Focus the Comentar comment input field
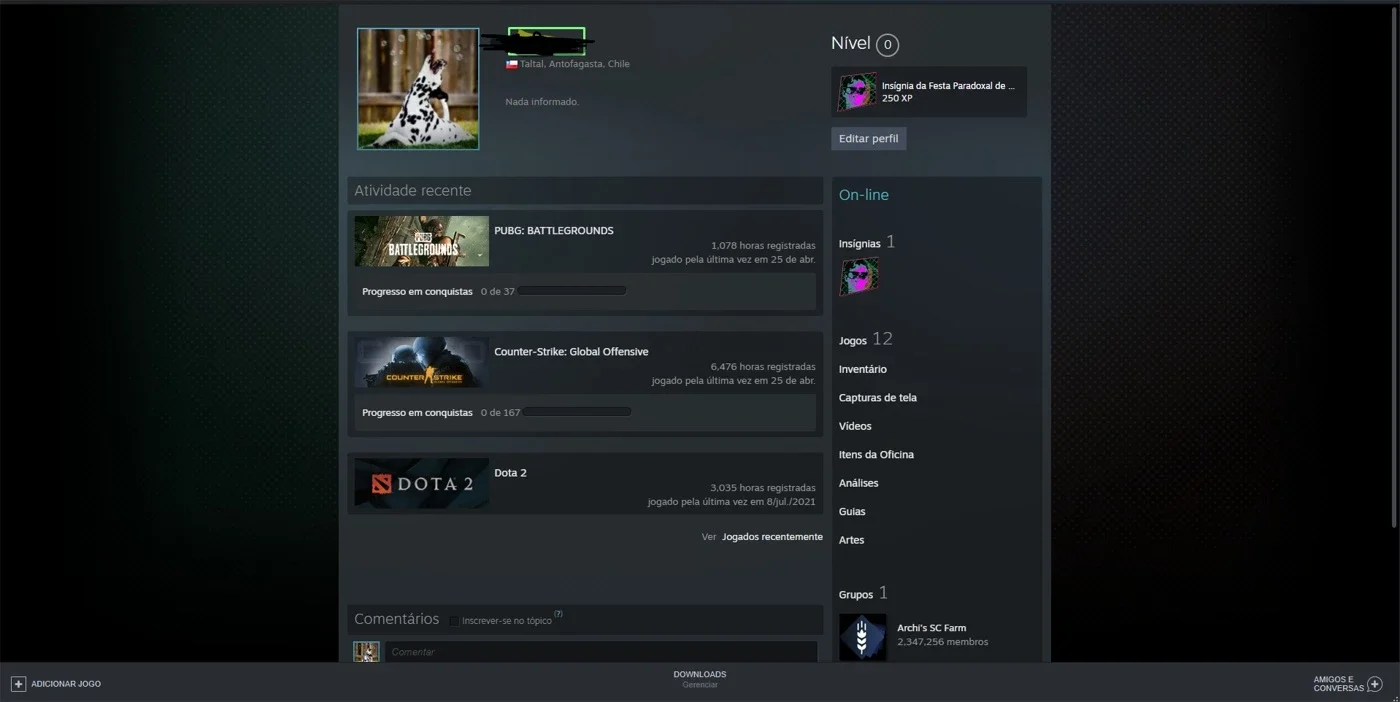Viewport: 1400px width, 702px height. coord(601,652)
